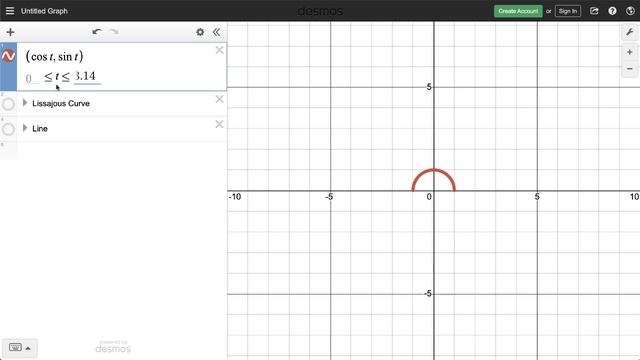
Task: Edit the lower bound 0 for t
Action: 32,78
